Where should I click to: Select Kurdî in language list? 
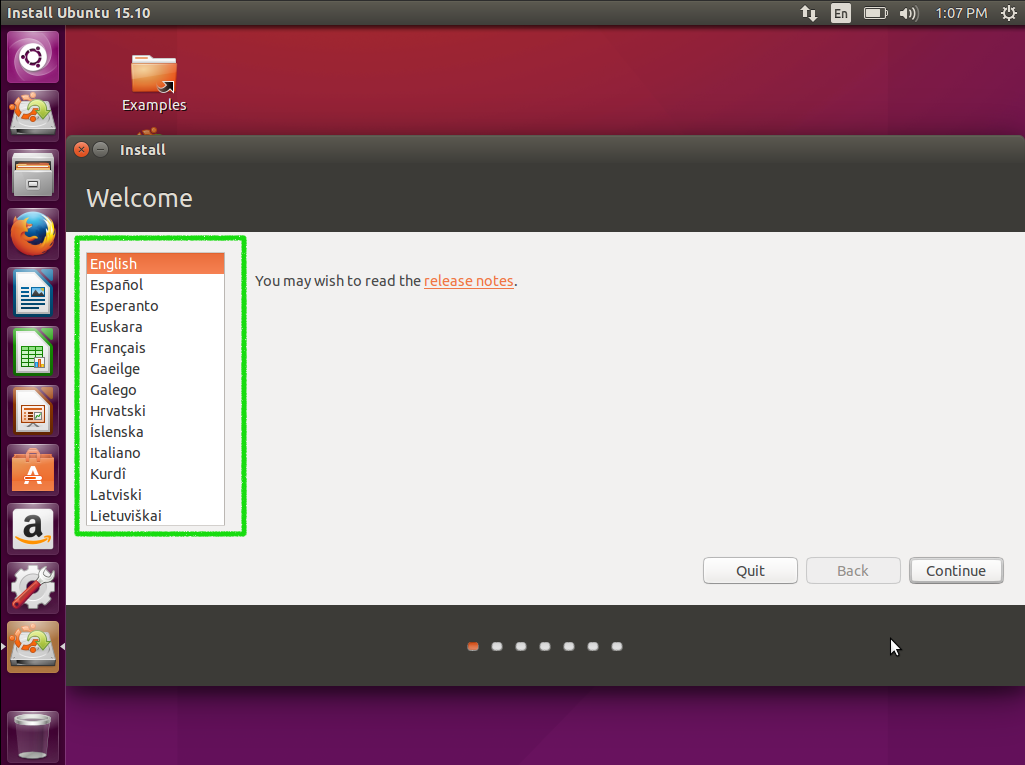click(x=156, y=474)
